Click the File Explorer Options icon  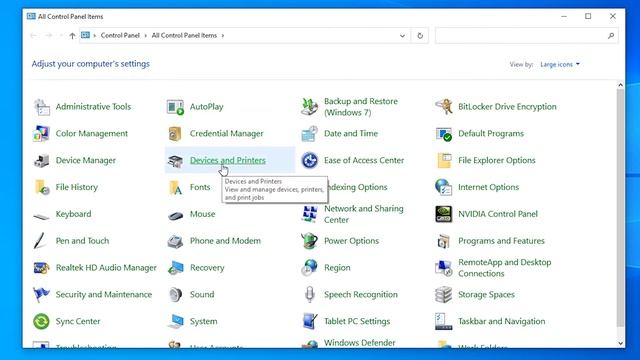tap(444, 161)
